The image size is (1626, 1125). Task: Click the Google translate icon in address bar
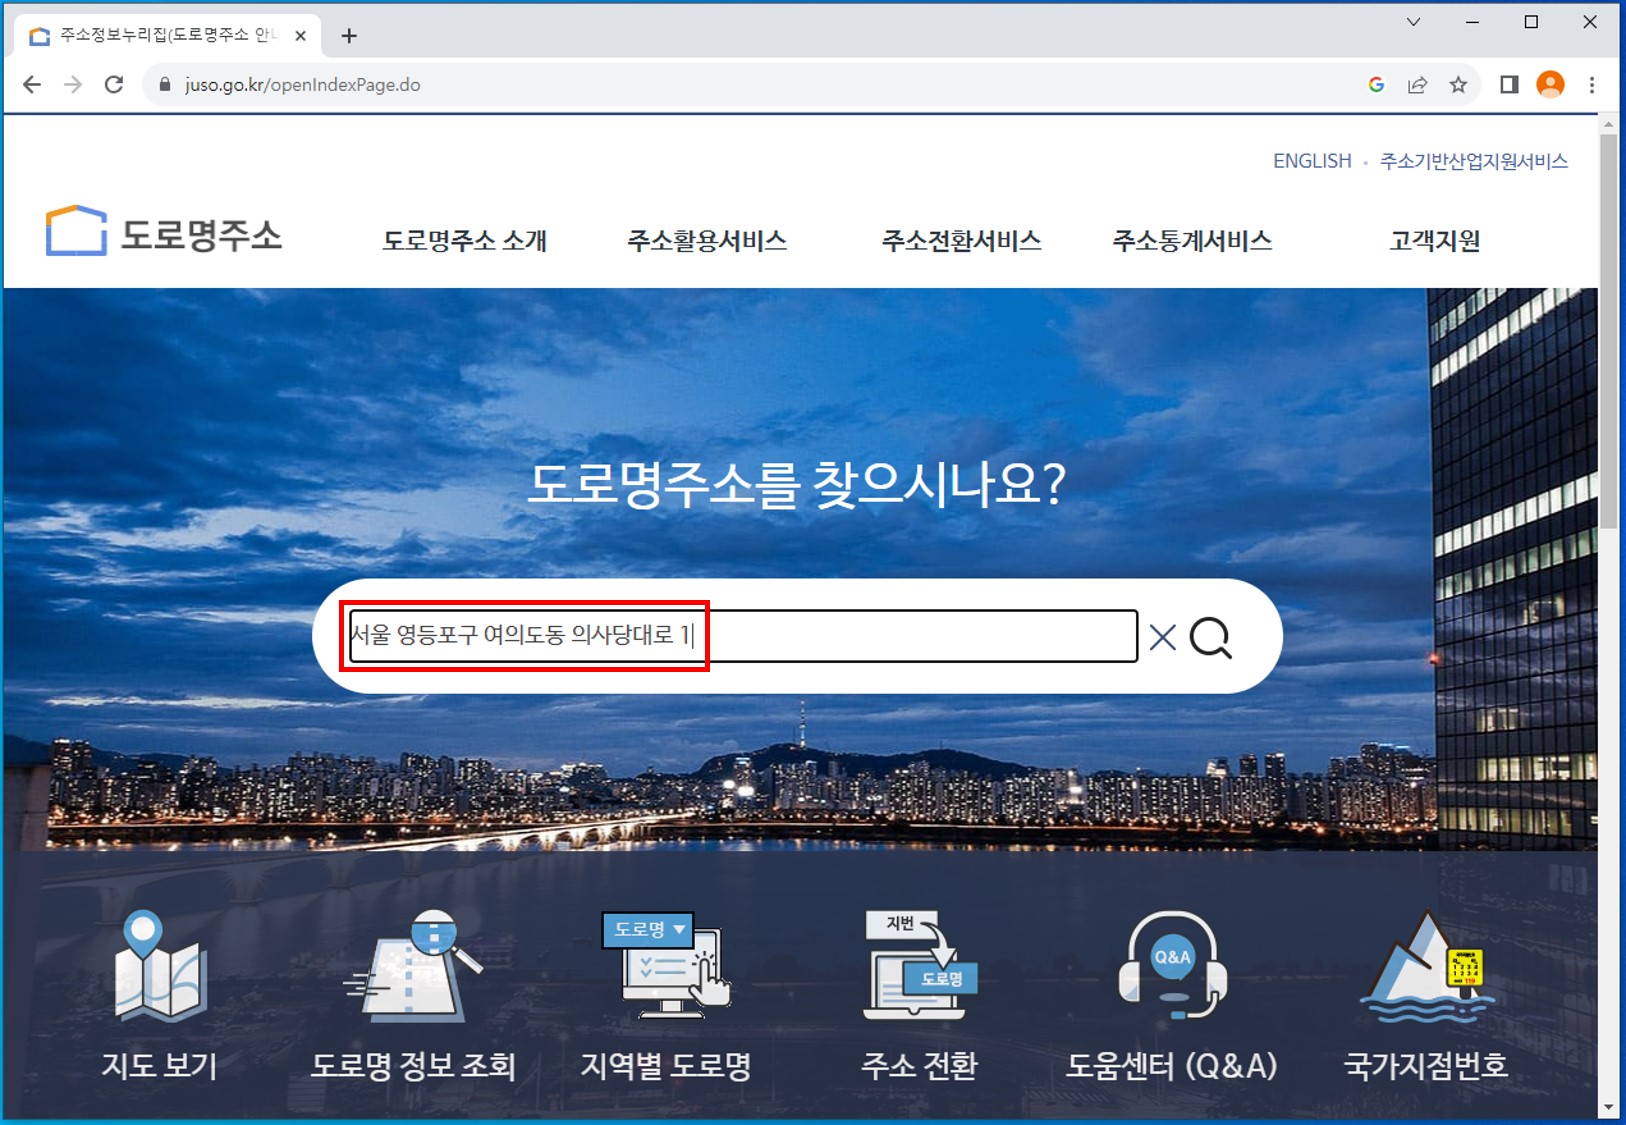(x=1376, y=85)
